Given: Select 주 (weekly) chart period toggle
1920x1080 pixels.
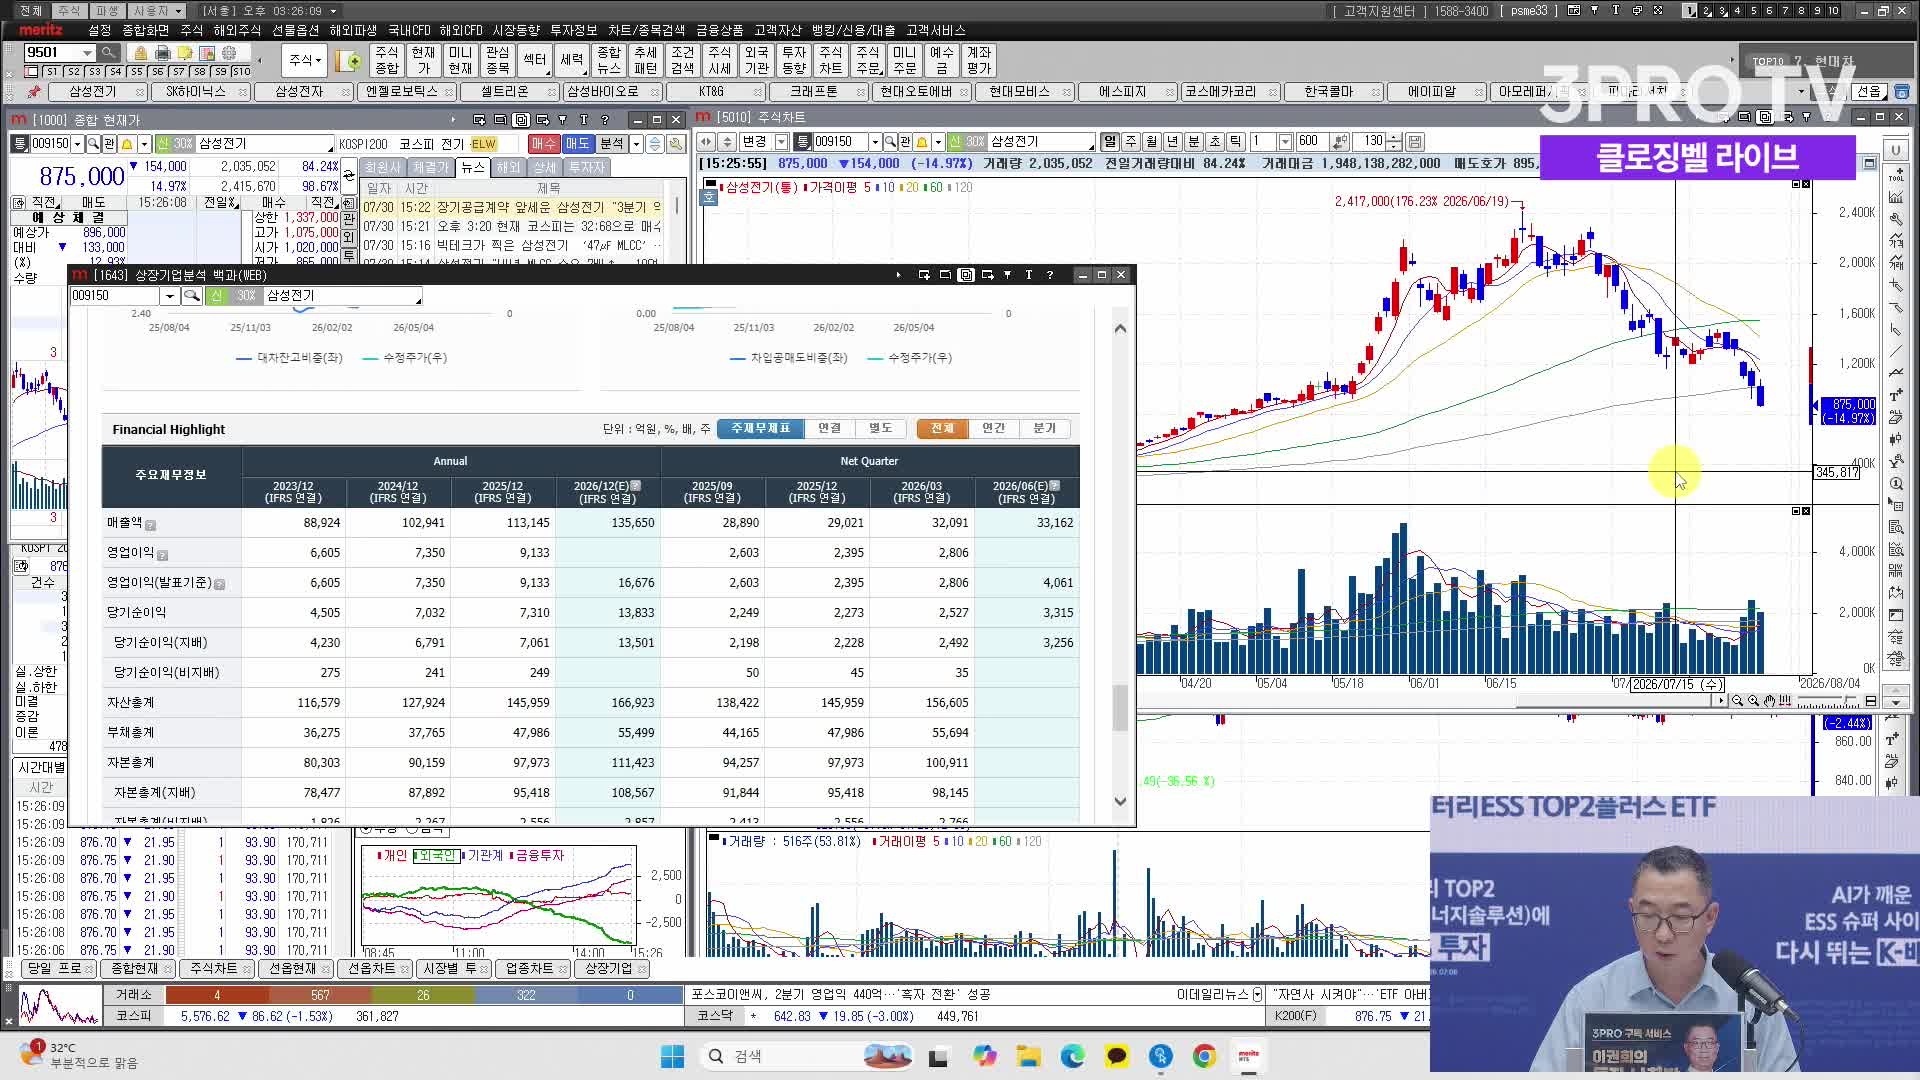Looking at the screenshot, I should pos(1131,142).
